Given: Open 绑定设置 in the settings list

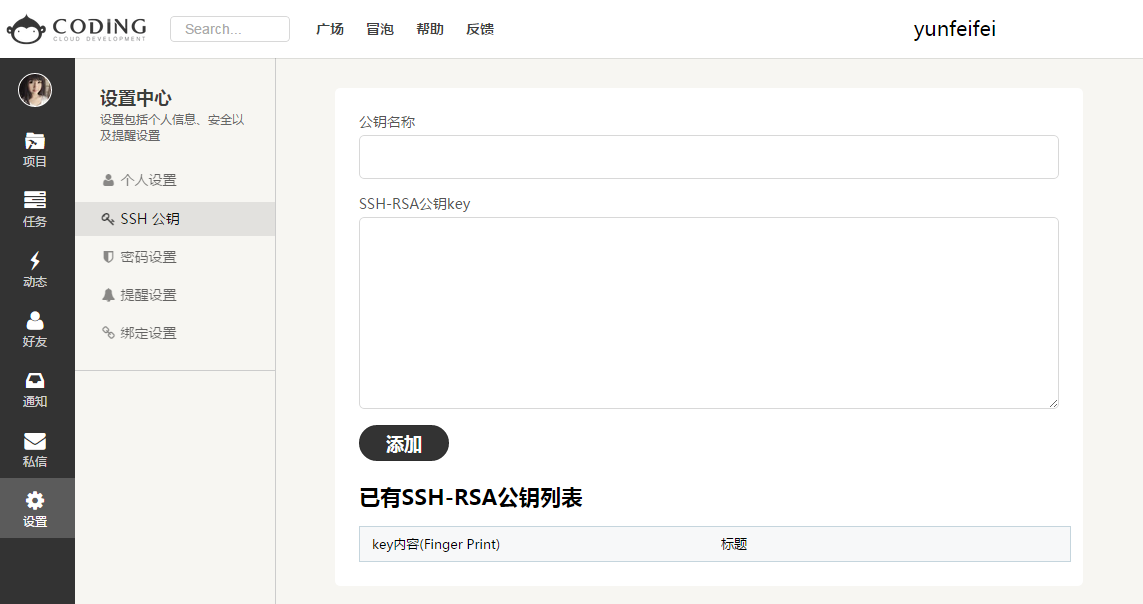Looking at the screenshot, I should (148, 332).
